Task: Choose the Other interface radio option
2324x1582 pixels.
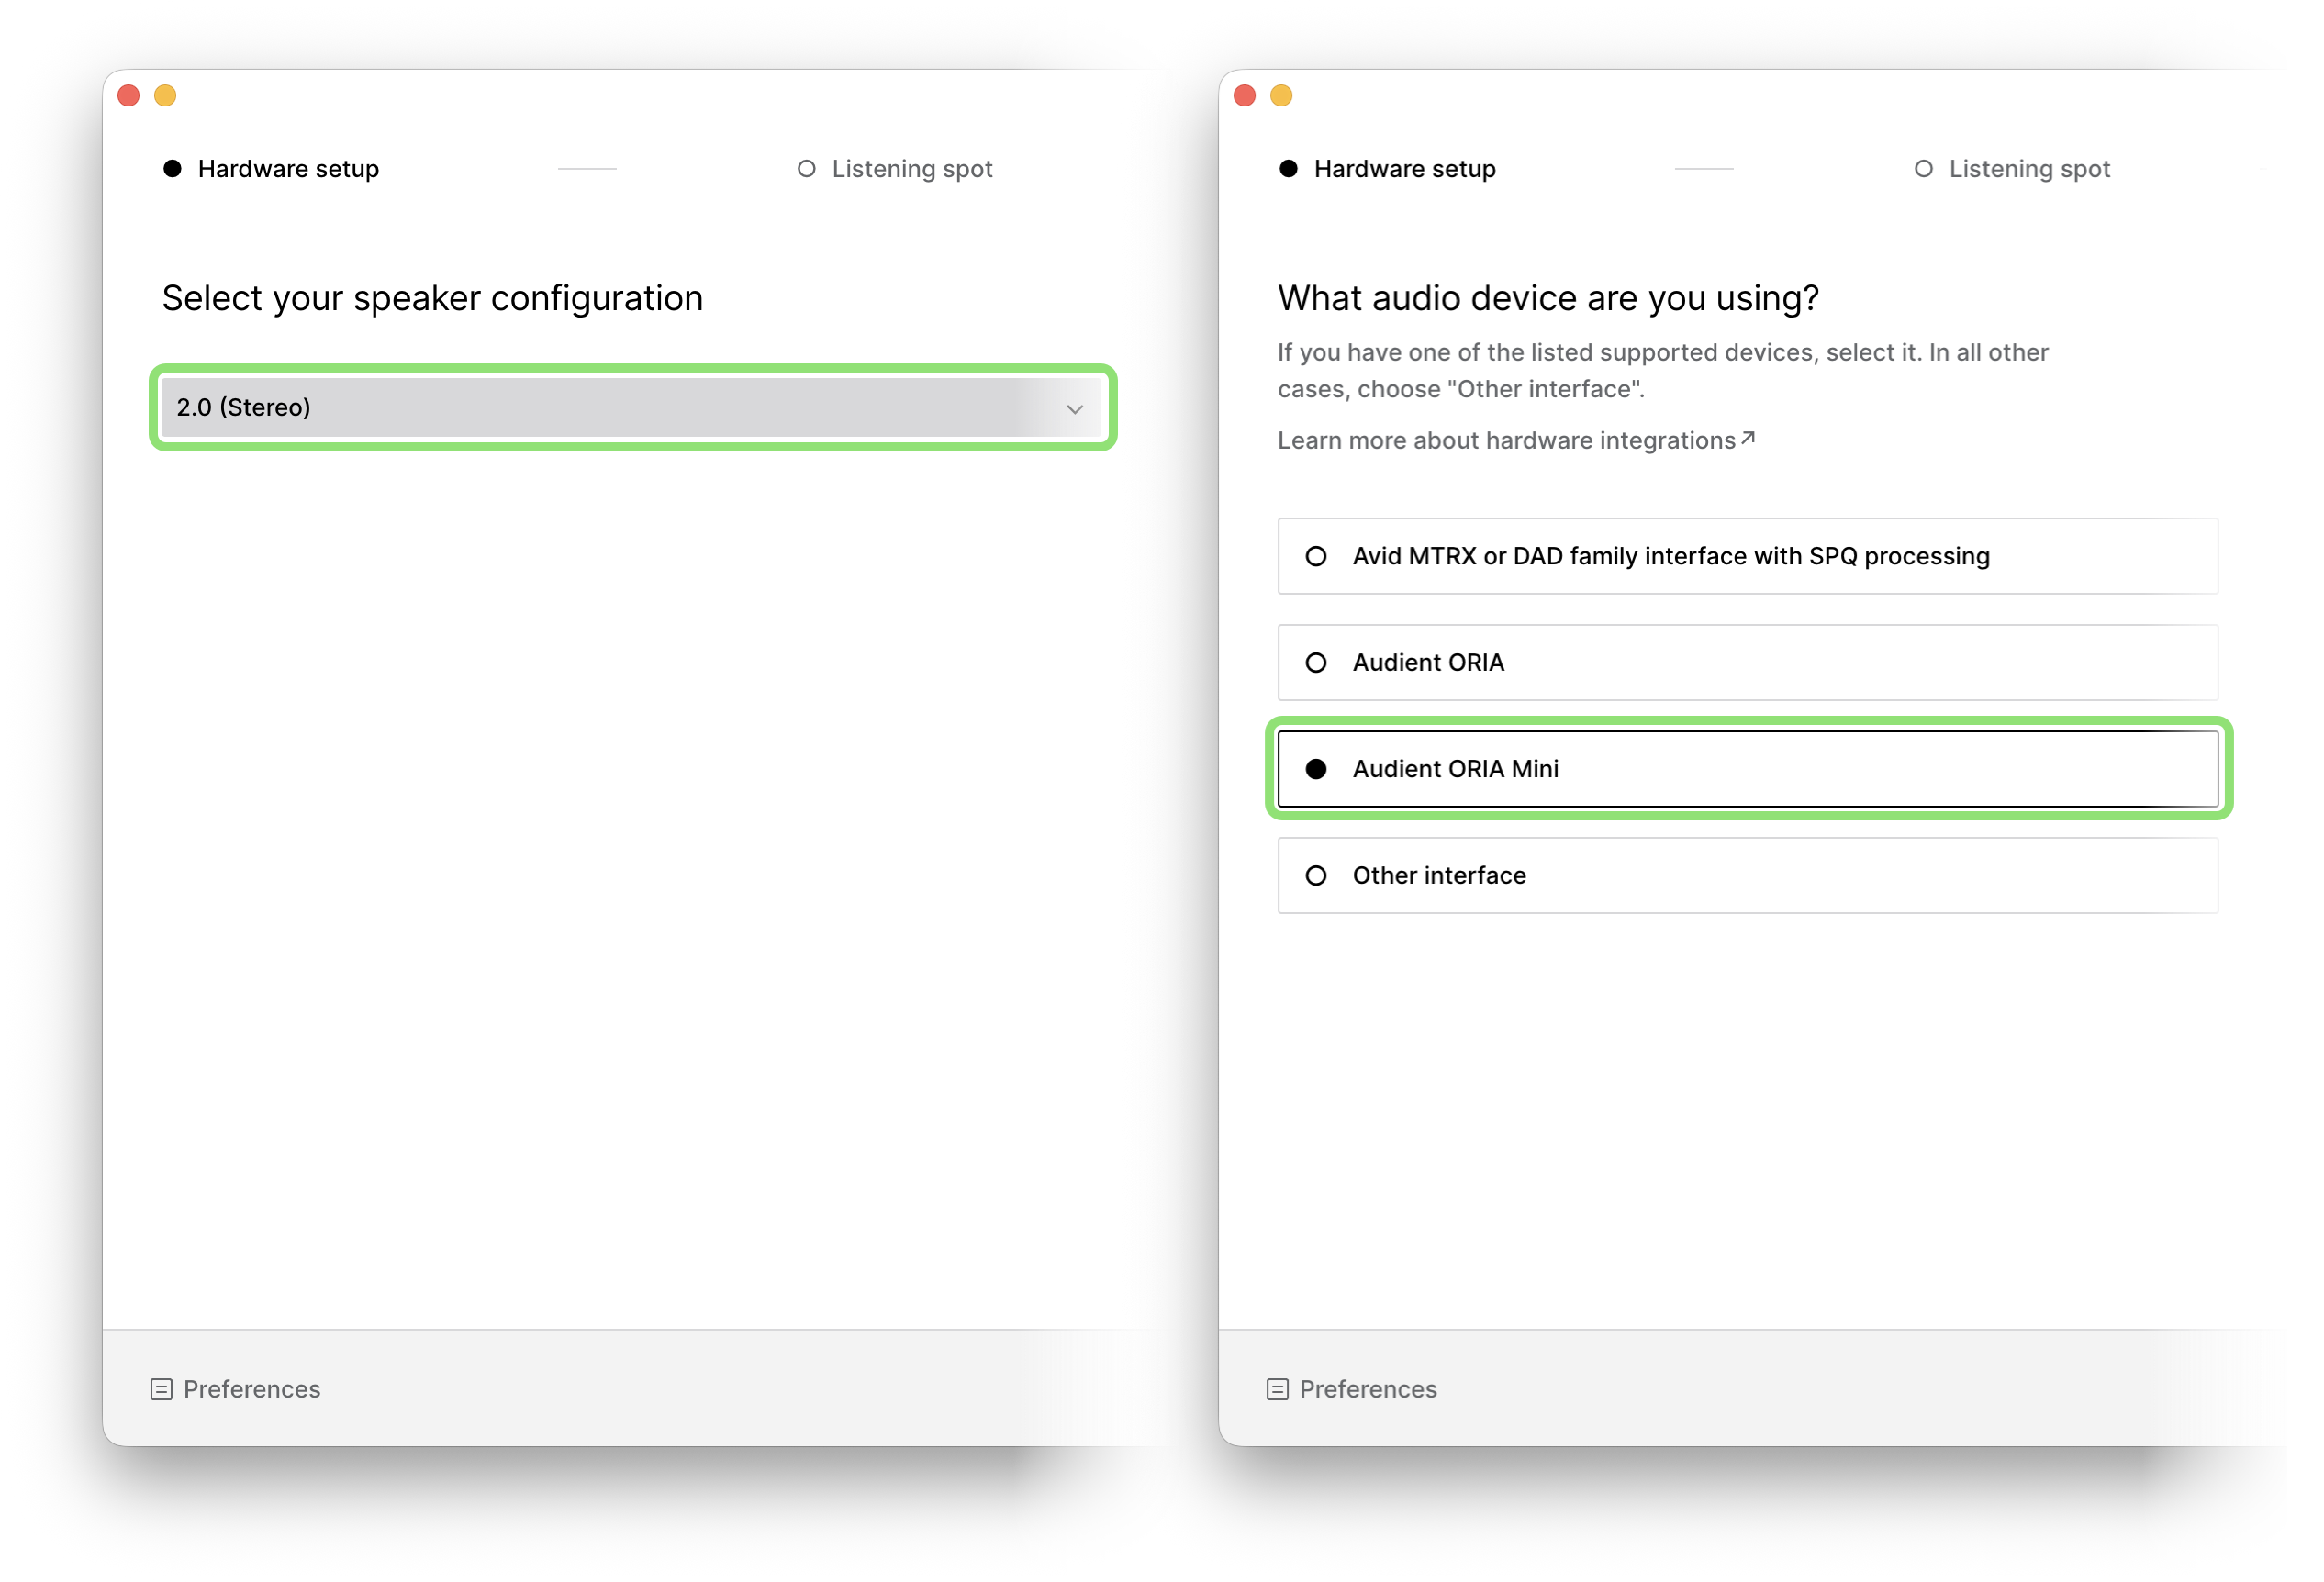Action: pos(1747,875)
